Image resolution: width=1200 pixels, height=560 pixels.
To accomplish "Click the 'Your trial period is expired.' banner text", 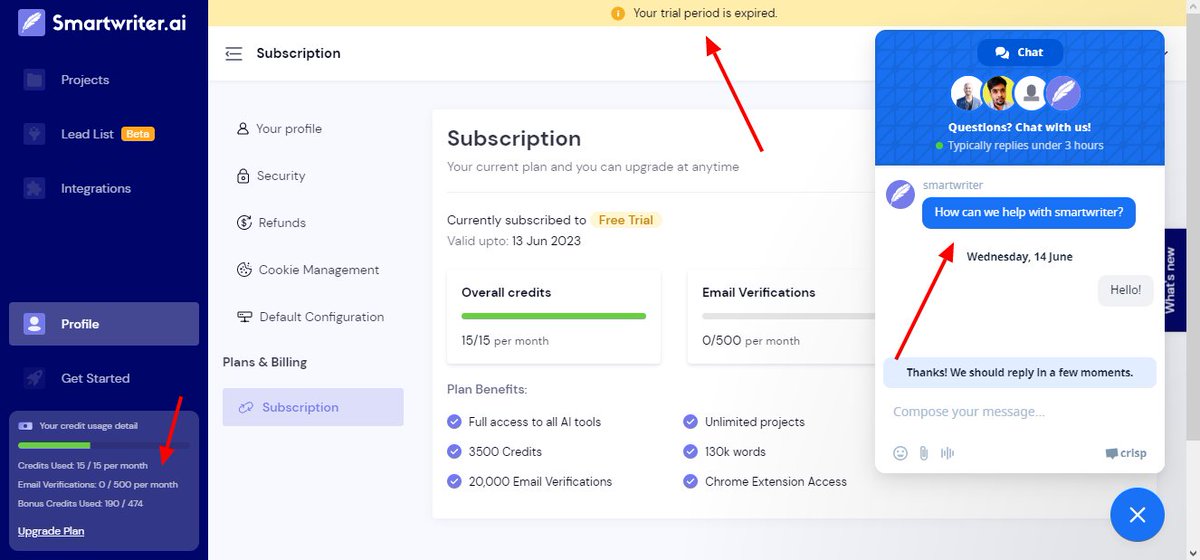I will click(705, 13).
